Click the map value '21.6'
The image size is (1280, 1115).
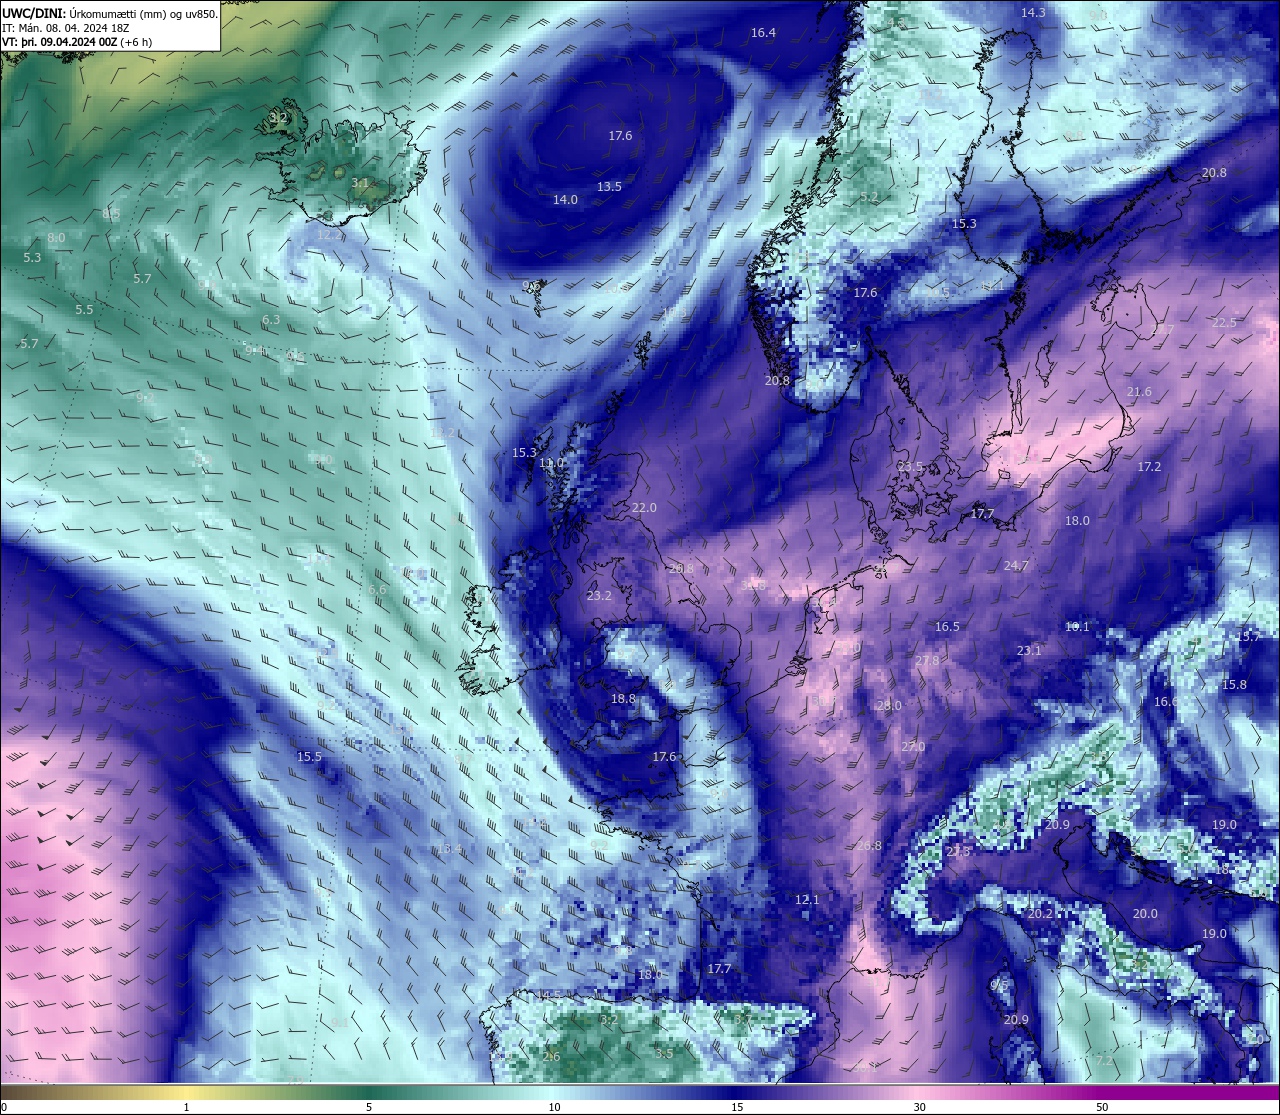point(1139,392)
